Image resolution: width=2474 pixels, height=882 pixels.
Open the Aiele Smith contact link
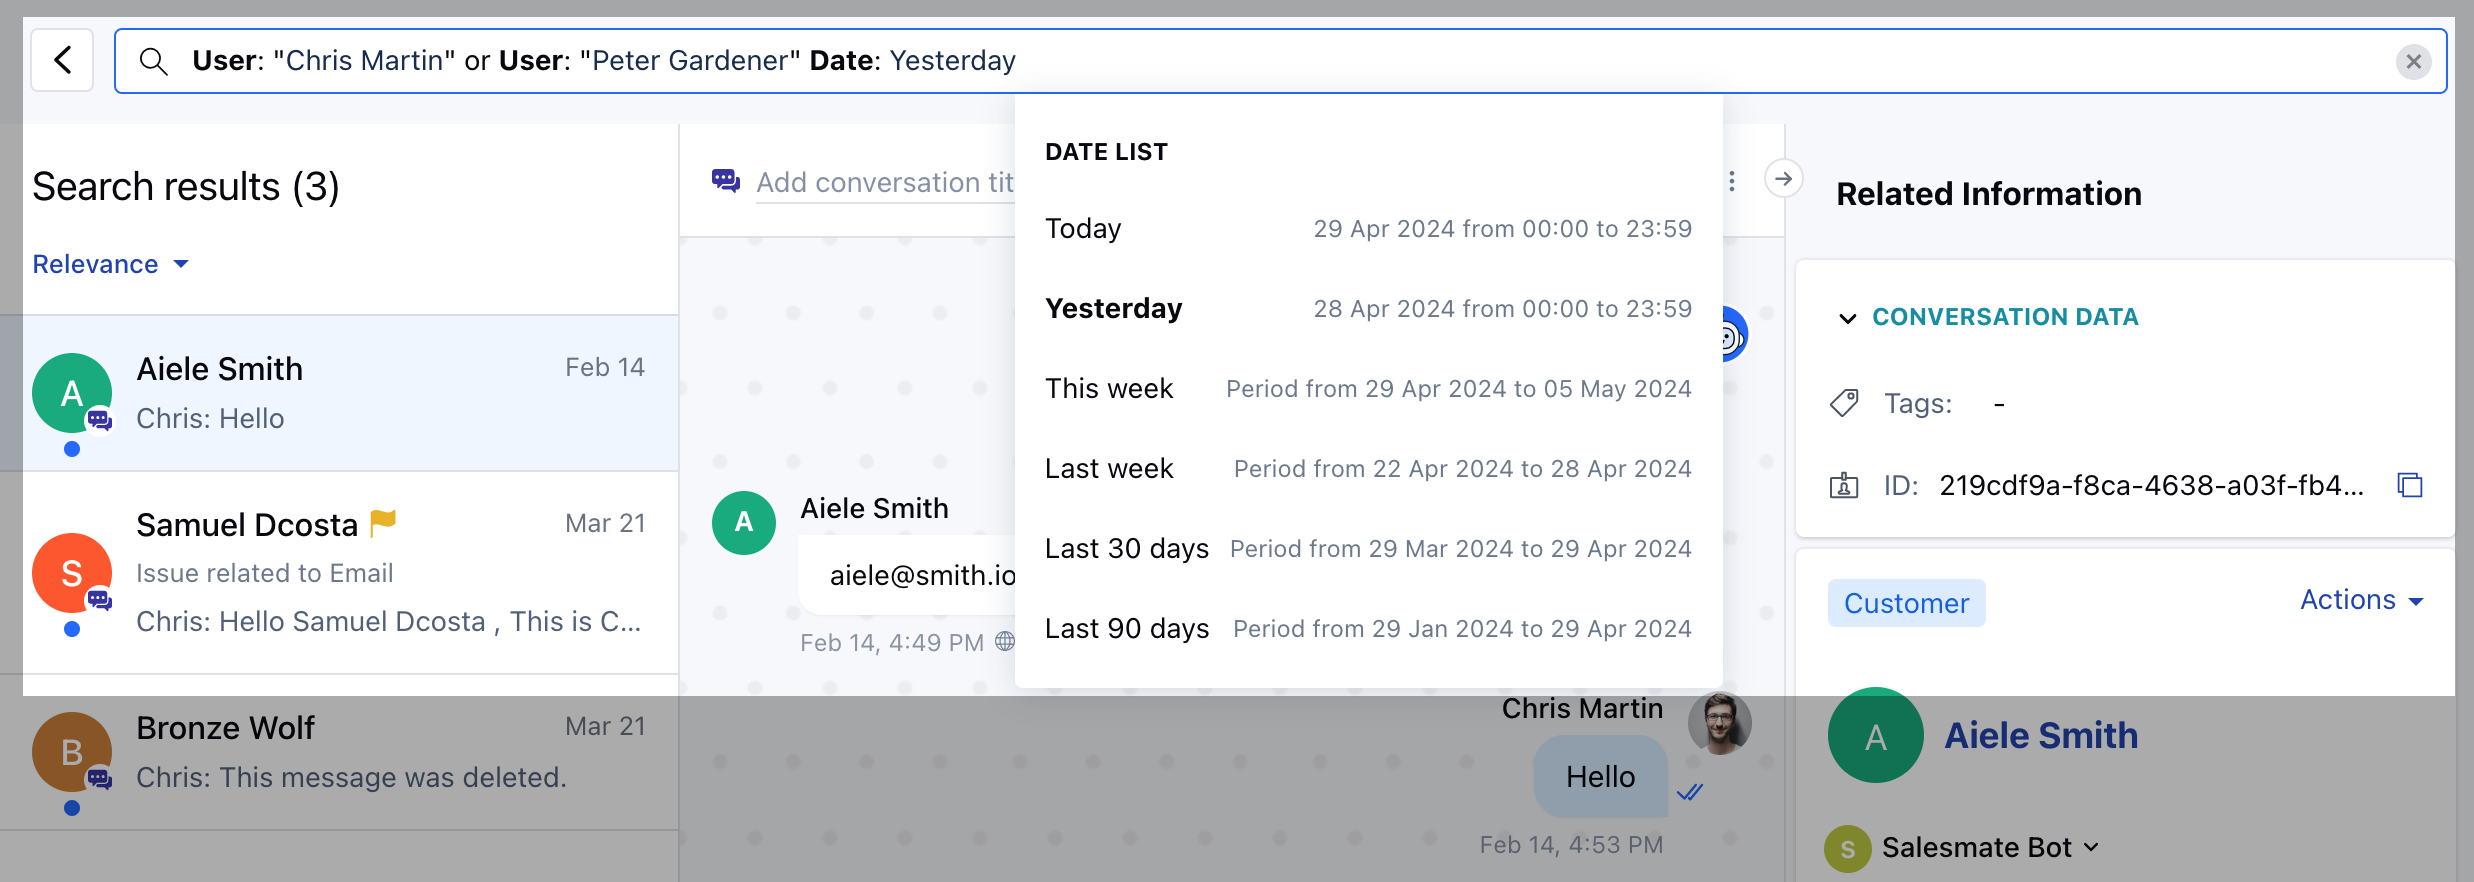pyautogui.click(x=2040, y=736)
